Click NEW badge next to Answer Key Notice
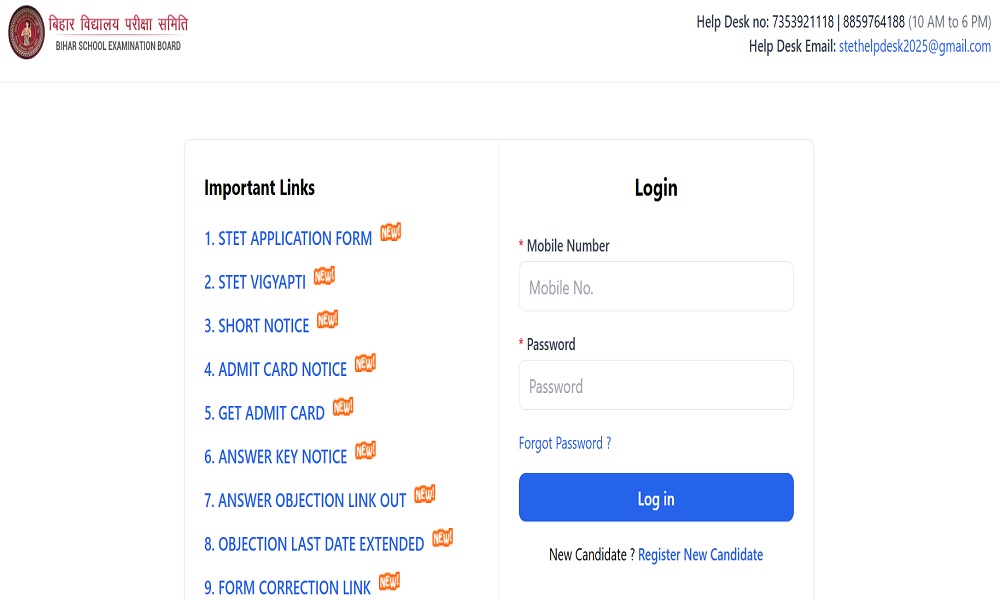The width and height of the screenshot is (1000, 600). 365,451
